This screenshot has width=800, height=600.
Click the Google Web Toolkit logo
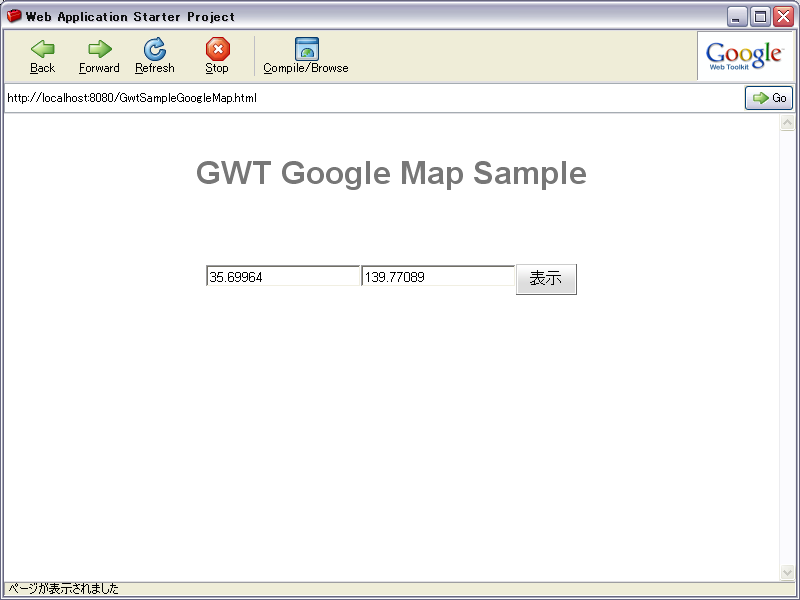coord(744,56)
